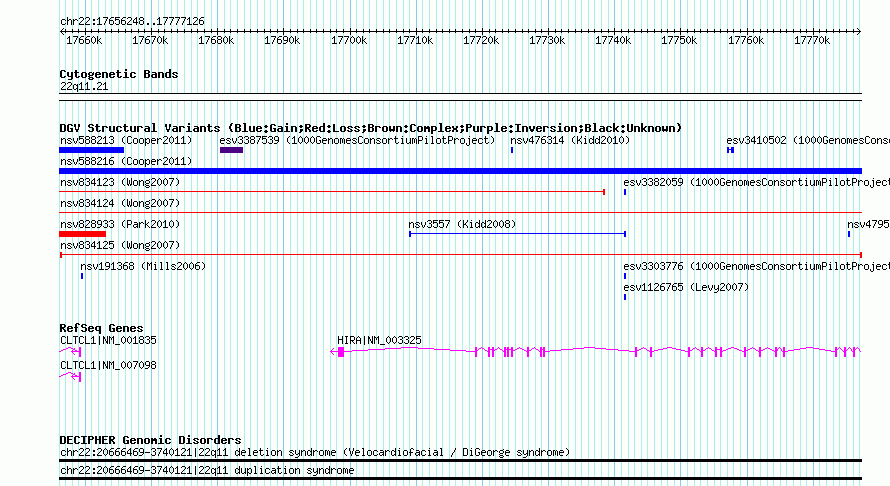Click esv3382059 small blue marker

point(625,192)
